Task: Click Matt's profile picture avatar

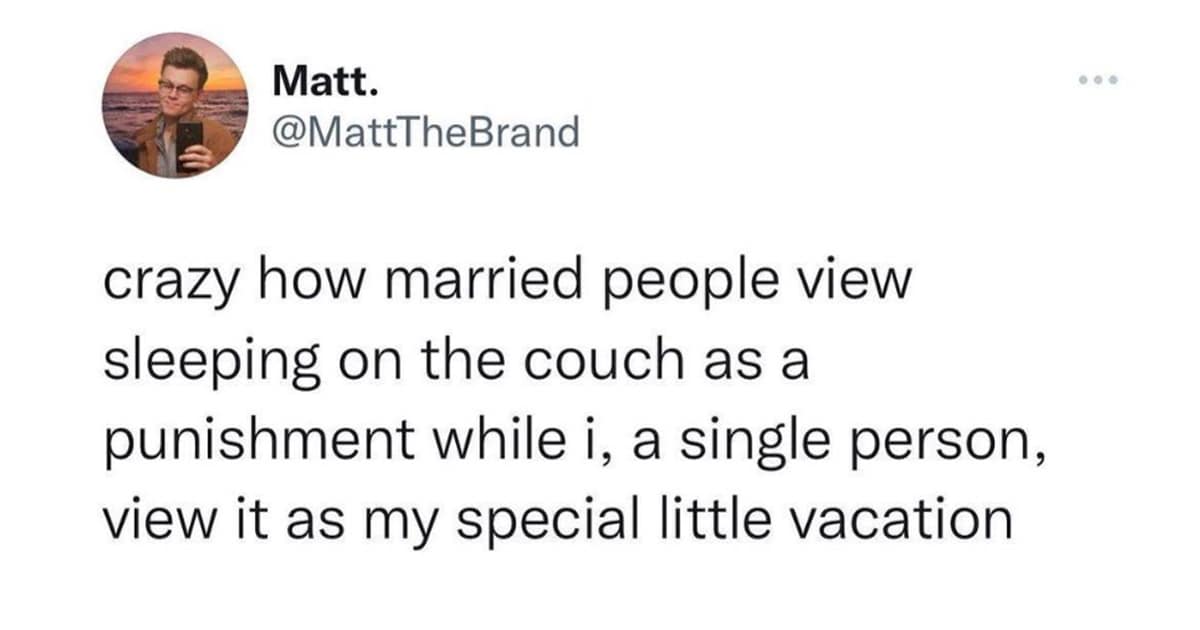Action: coord(175,105)
